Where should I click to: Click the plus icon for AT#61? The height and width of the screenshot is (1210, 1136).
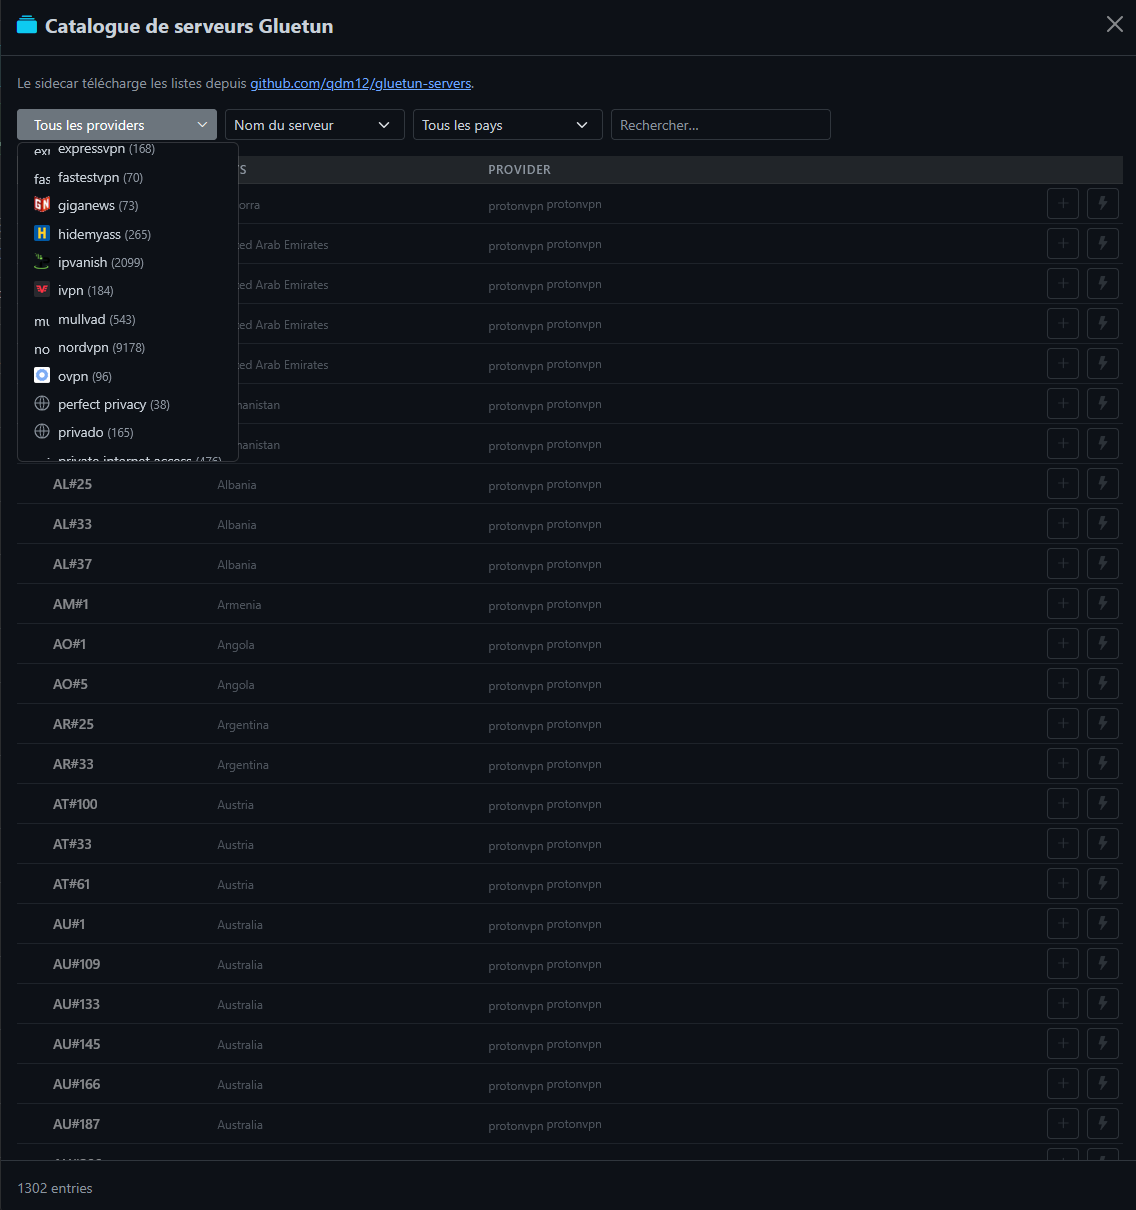1063,883
